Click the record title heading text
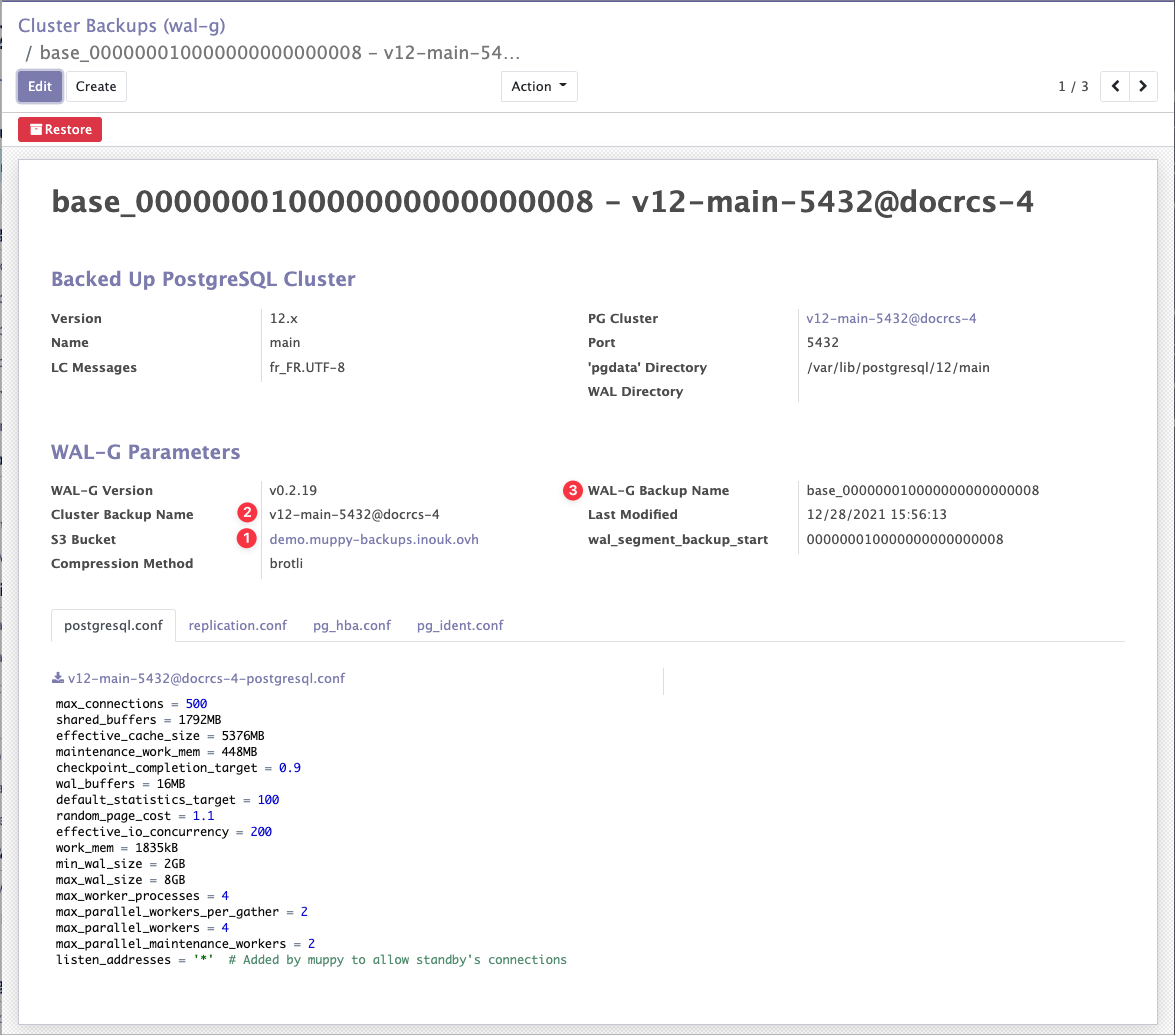The height and width of the screenshot is (1035, 1175). click(542, 203)
